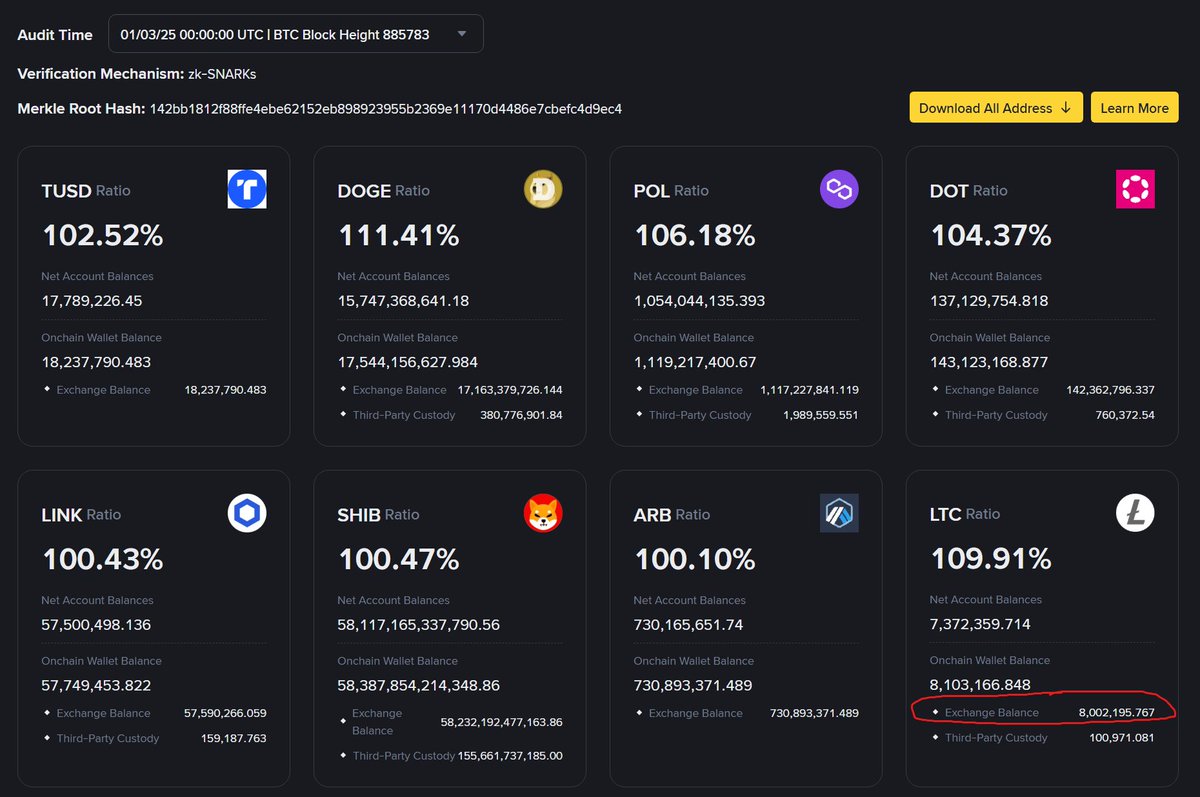Click POL exchange balance 1,117,227,841.119

[x=809, y=390]
